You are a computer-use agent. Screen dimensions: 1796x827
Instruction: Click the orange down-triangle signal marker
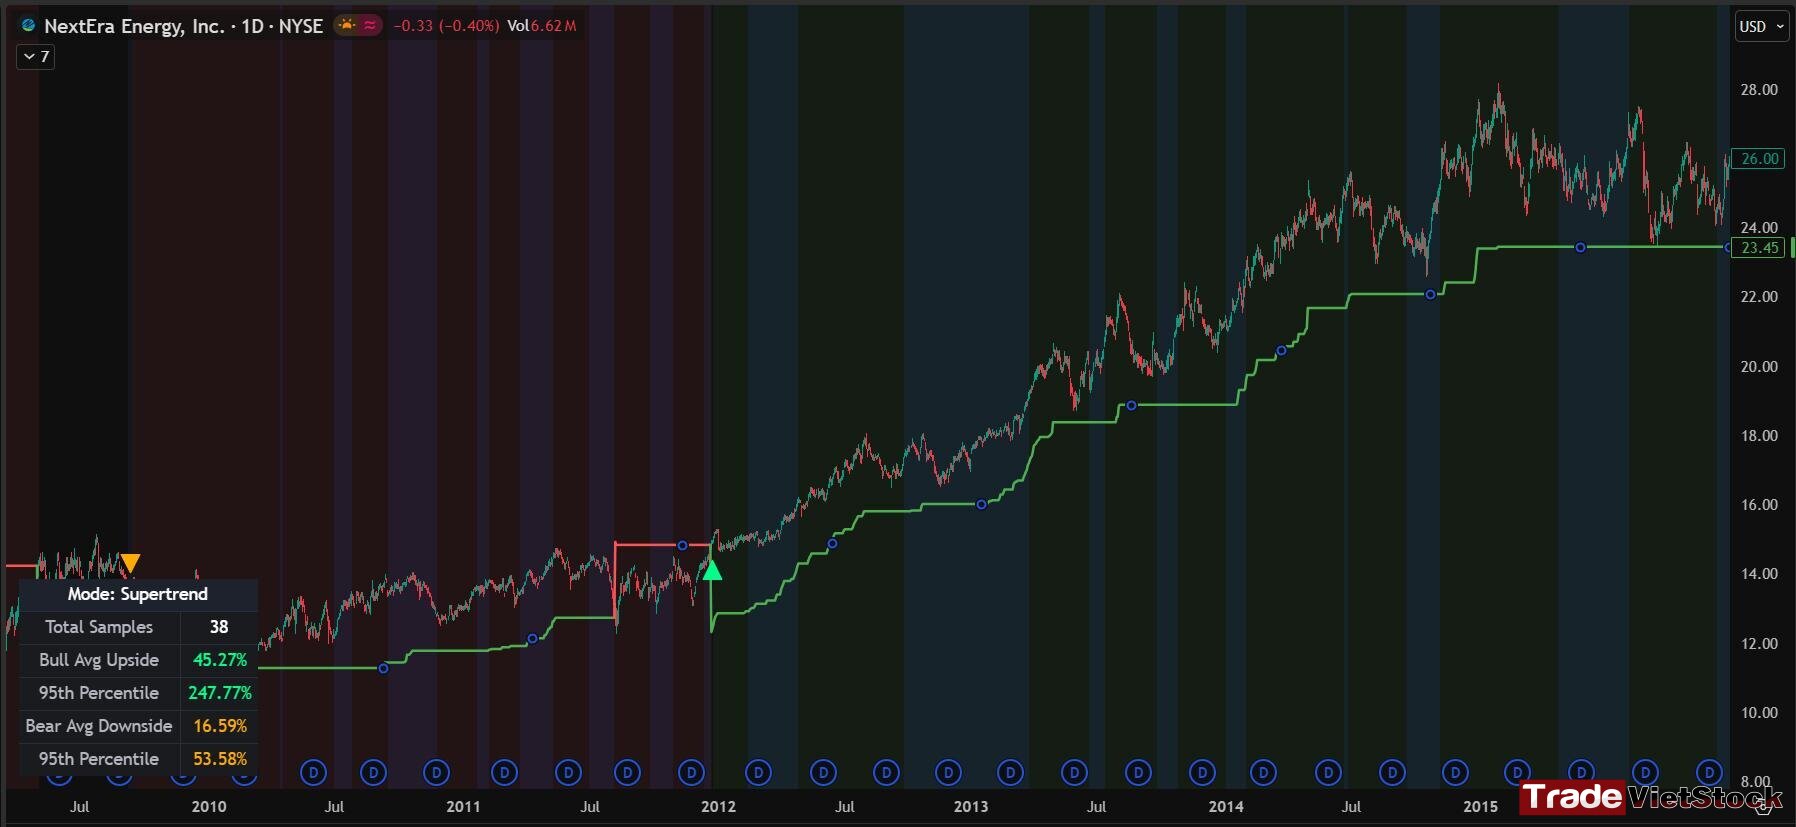tap(130, 563)
